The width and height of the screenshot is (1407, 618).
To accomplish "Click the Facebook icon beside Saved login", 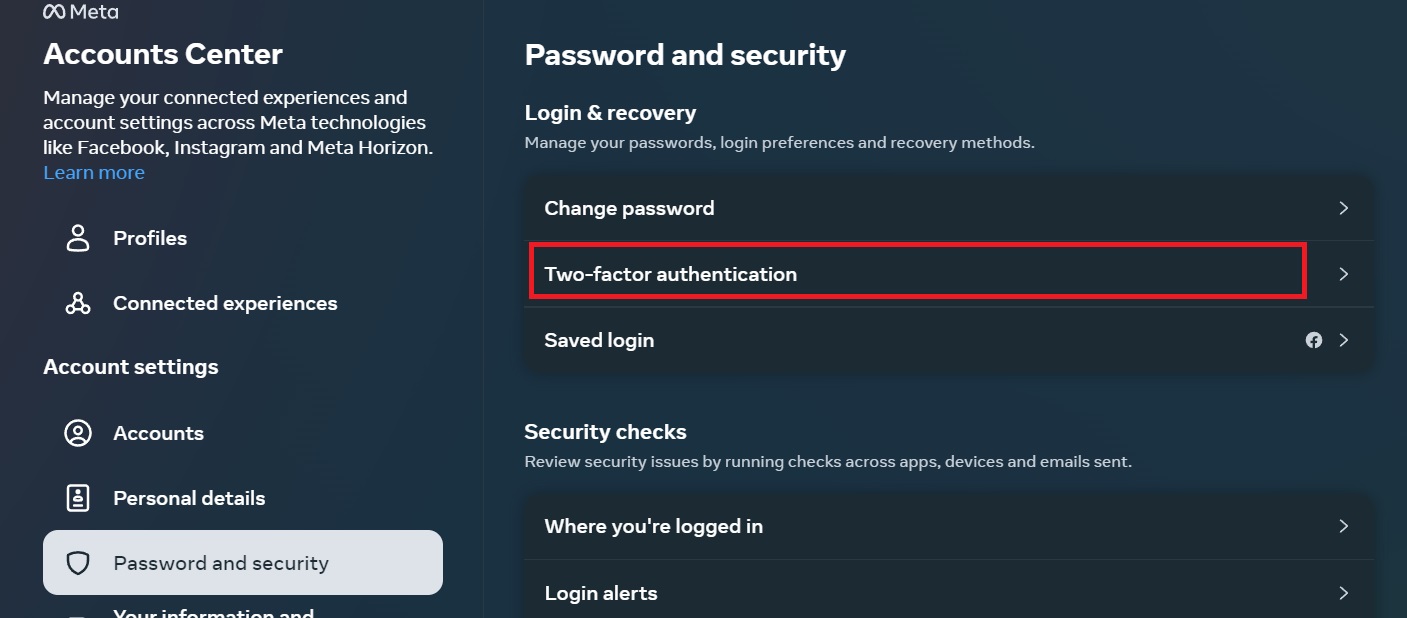I will coord(1314,340).
